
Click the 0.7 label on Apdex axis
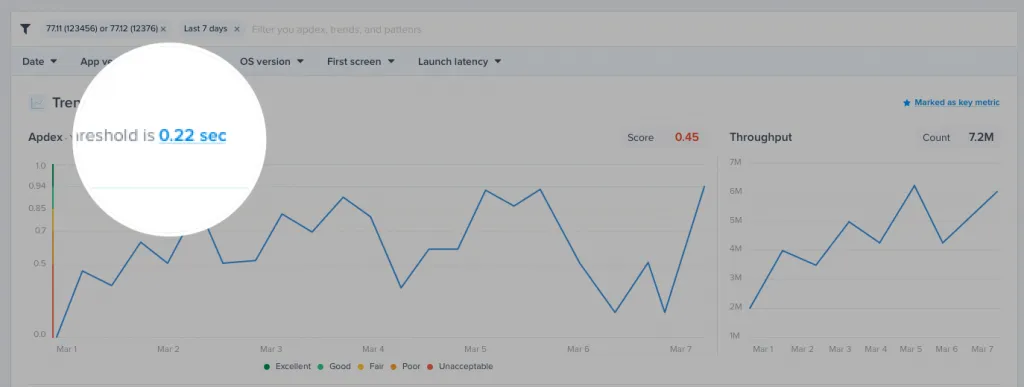(x=40, y=230)
